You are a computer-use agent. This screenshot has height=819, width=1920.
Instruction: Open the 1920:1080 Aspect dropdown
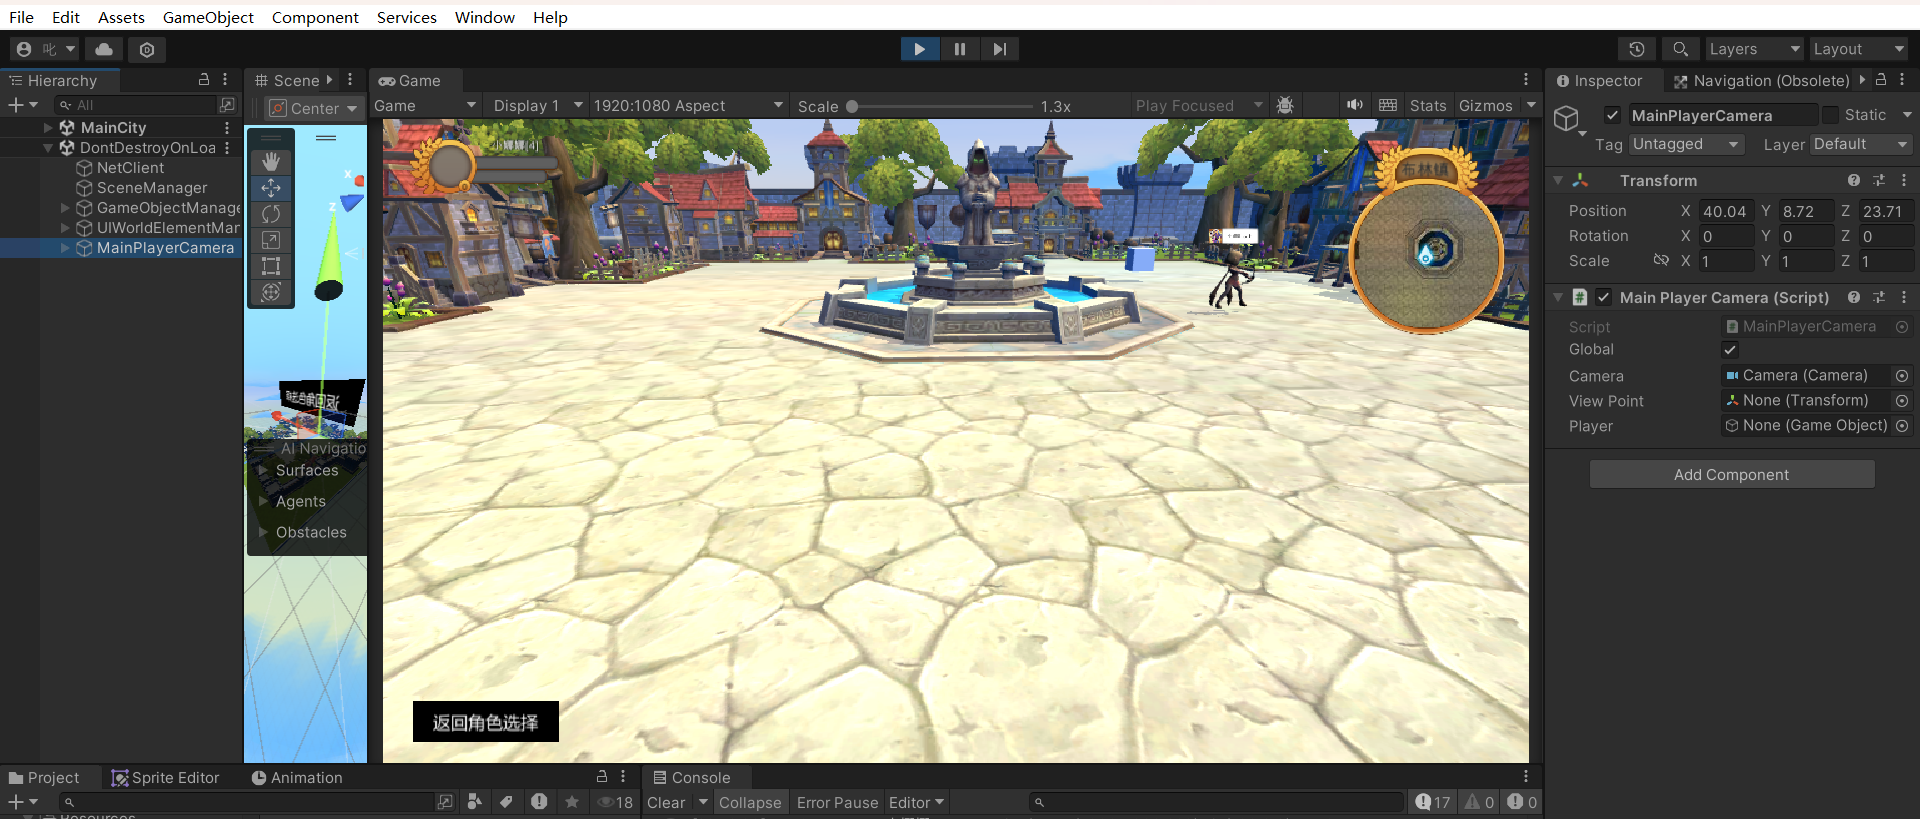coord(688,106)
